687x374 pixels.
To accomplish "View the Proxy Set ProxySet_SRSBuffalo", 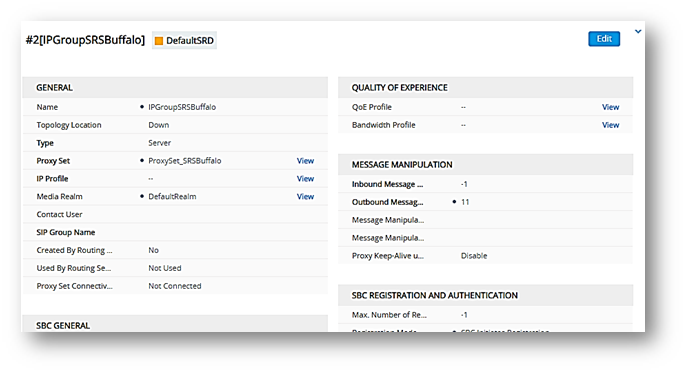I will (305, 161).
